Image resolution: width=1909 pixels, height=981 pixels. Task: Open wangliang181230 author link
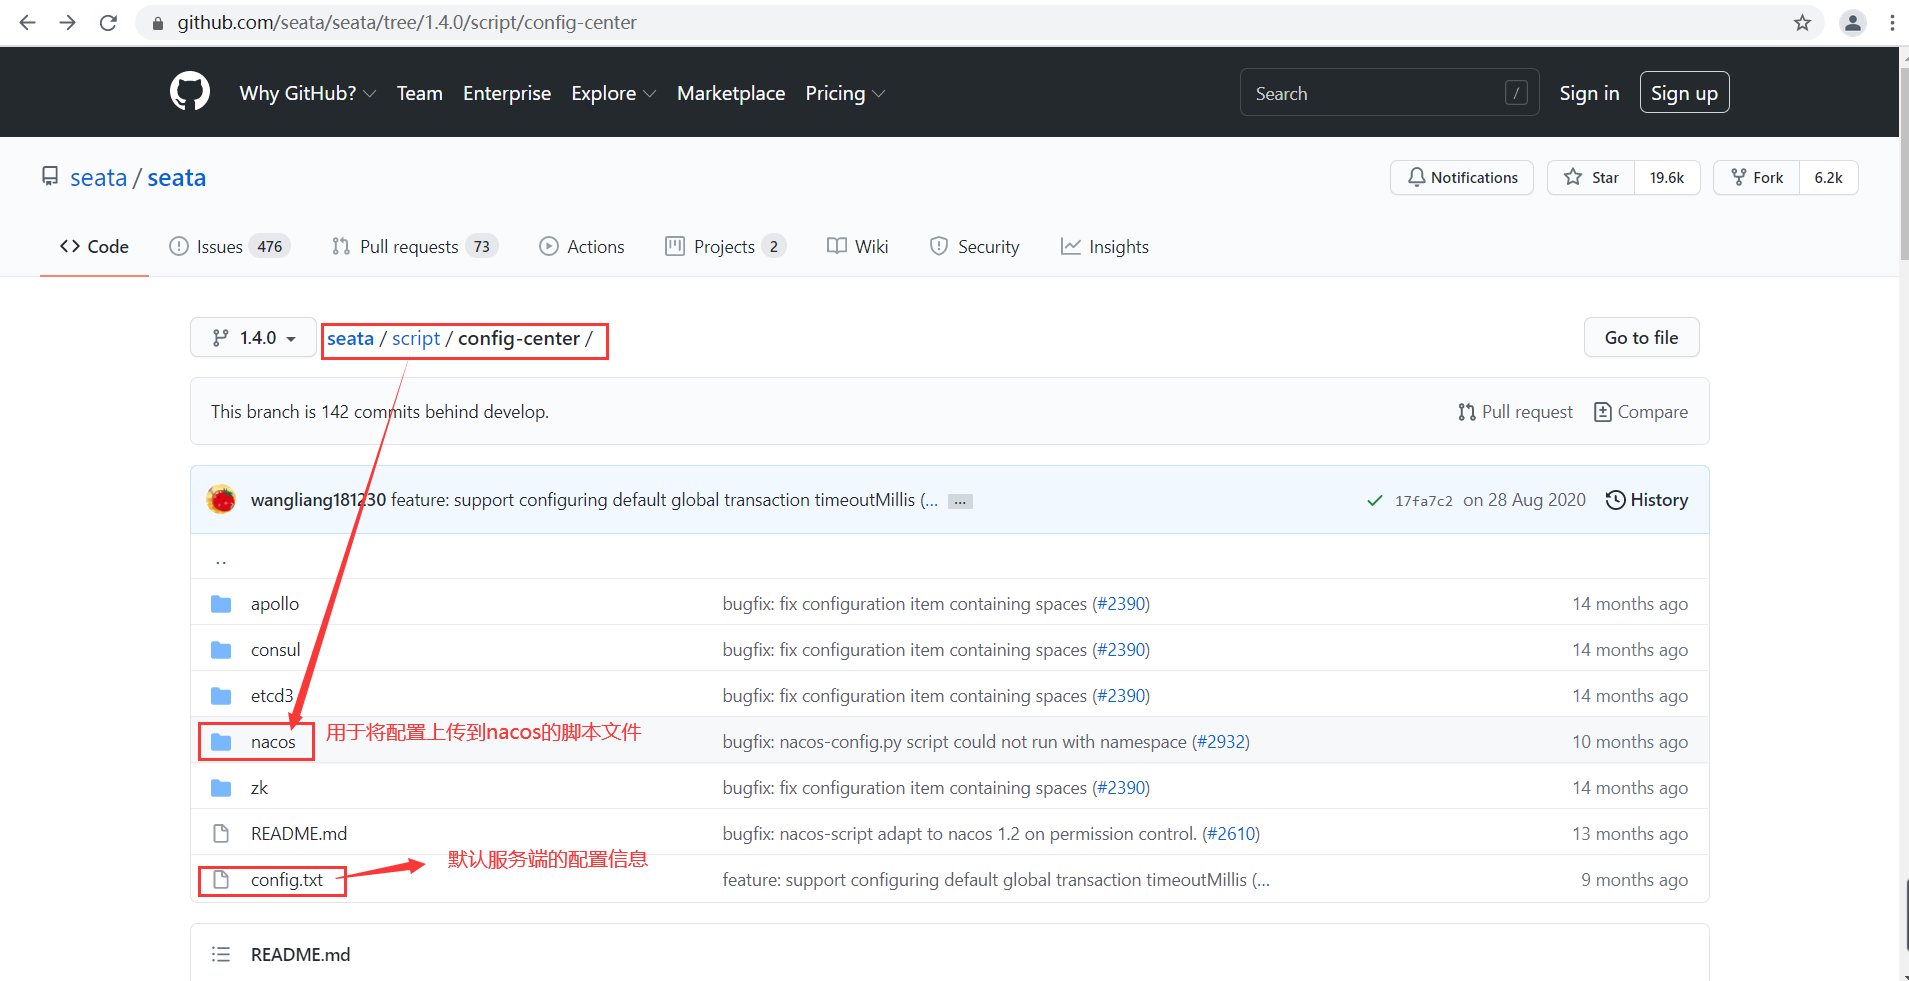pyautogui.click(x=318, y=500)
